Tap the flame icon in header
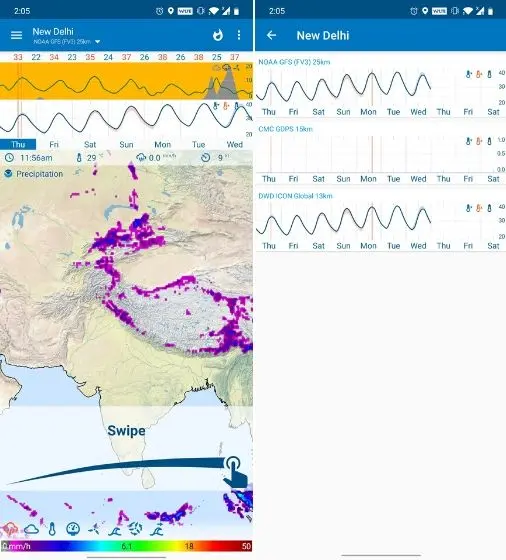The image size is (506, 560). click(218, 35)
